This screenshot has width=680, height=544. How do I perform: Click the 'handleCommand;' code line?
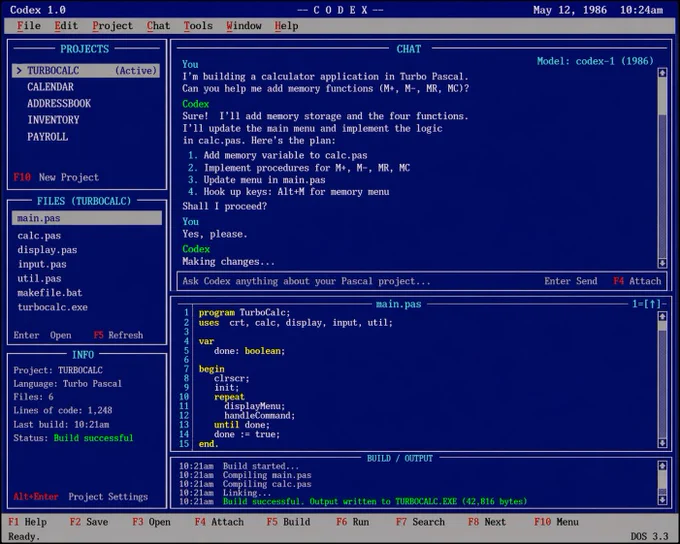[x=259, y=416]
